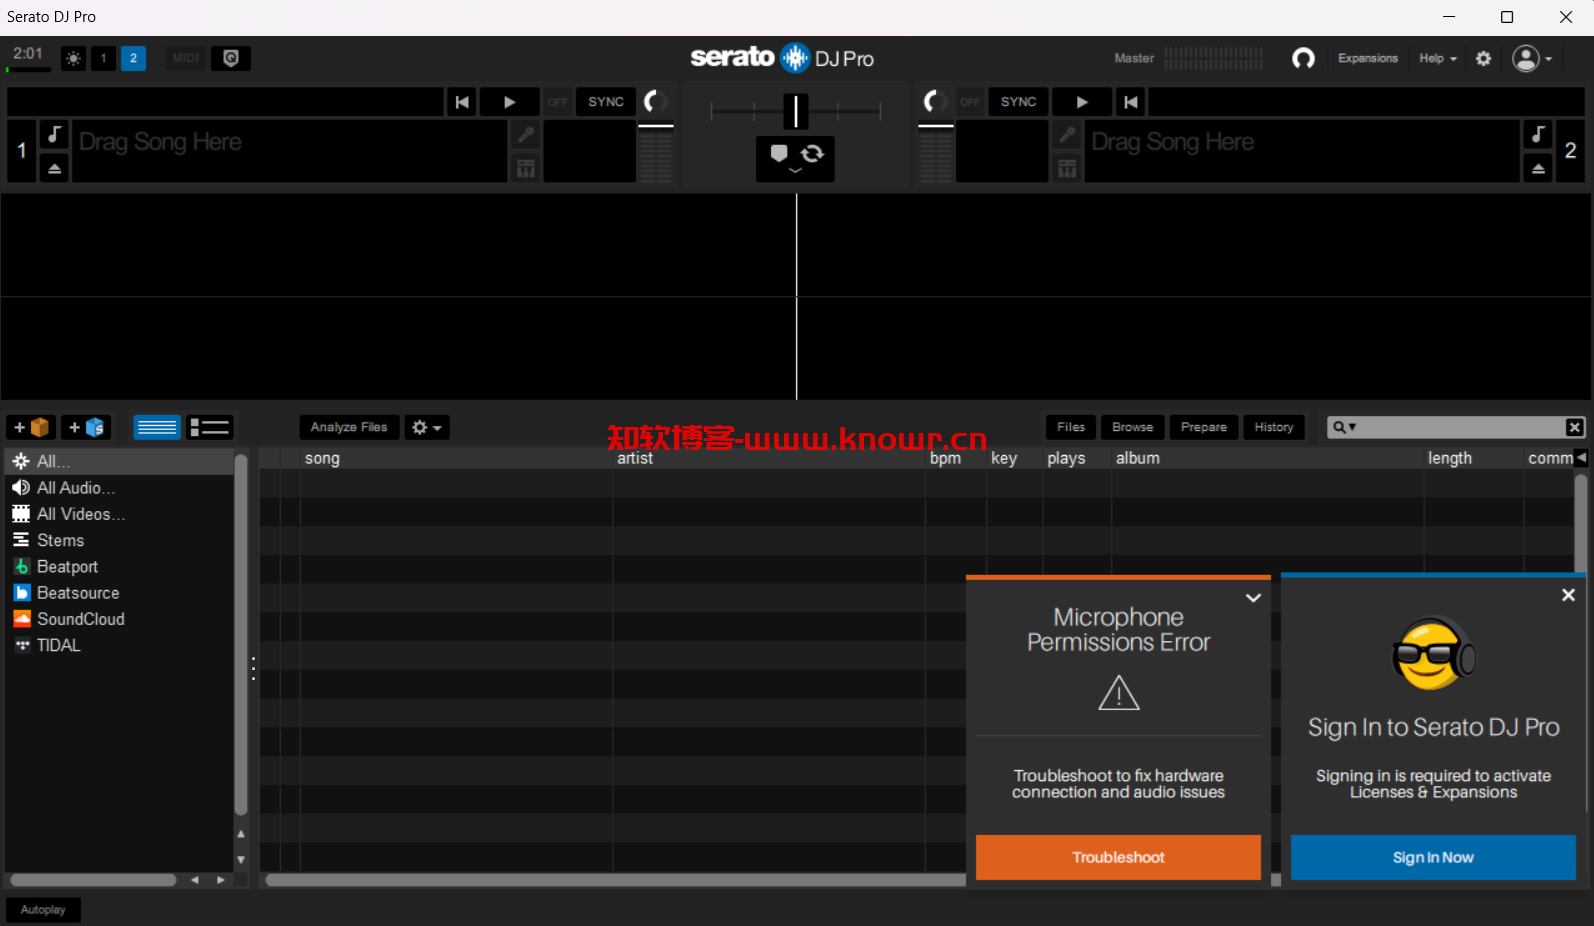1594x926 pixels.
Task: Select display view mode 2
Action: click(x=133, y=59)
